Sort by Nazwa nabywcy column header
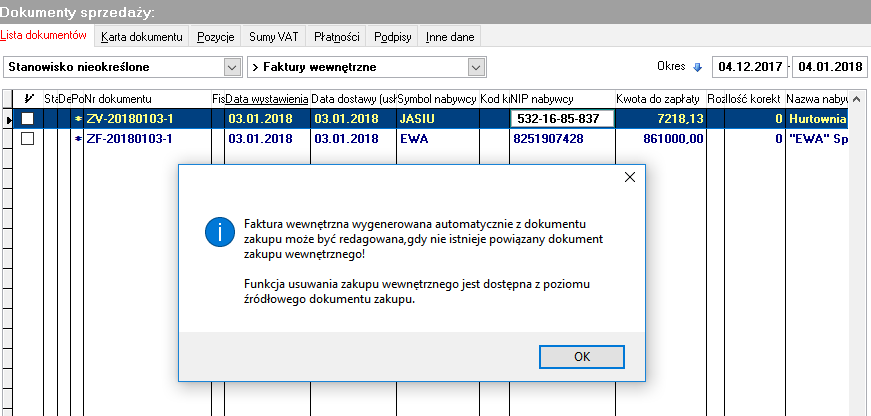The height and width of the screenshot is (416, 871). click(817, 99)
